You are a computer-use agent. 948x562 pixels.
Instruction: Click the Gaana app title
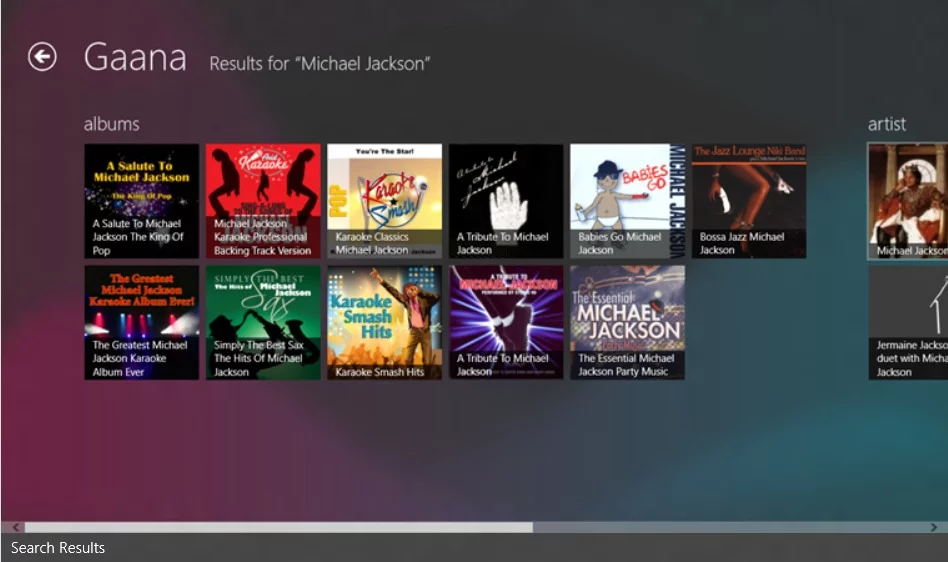135,57
